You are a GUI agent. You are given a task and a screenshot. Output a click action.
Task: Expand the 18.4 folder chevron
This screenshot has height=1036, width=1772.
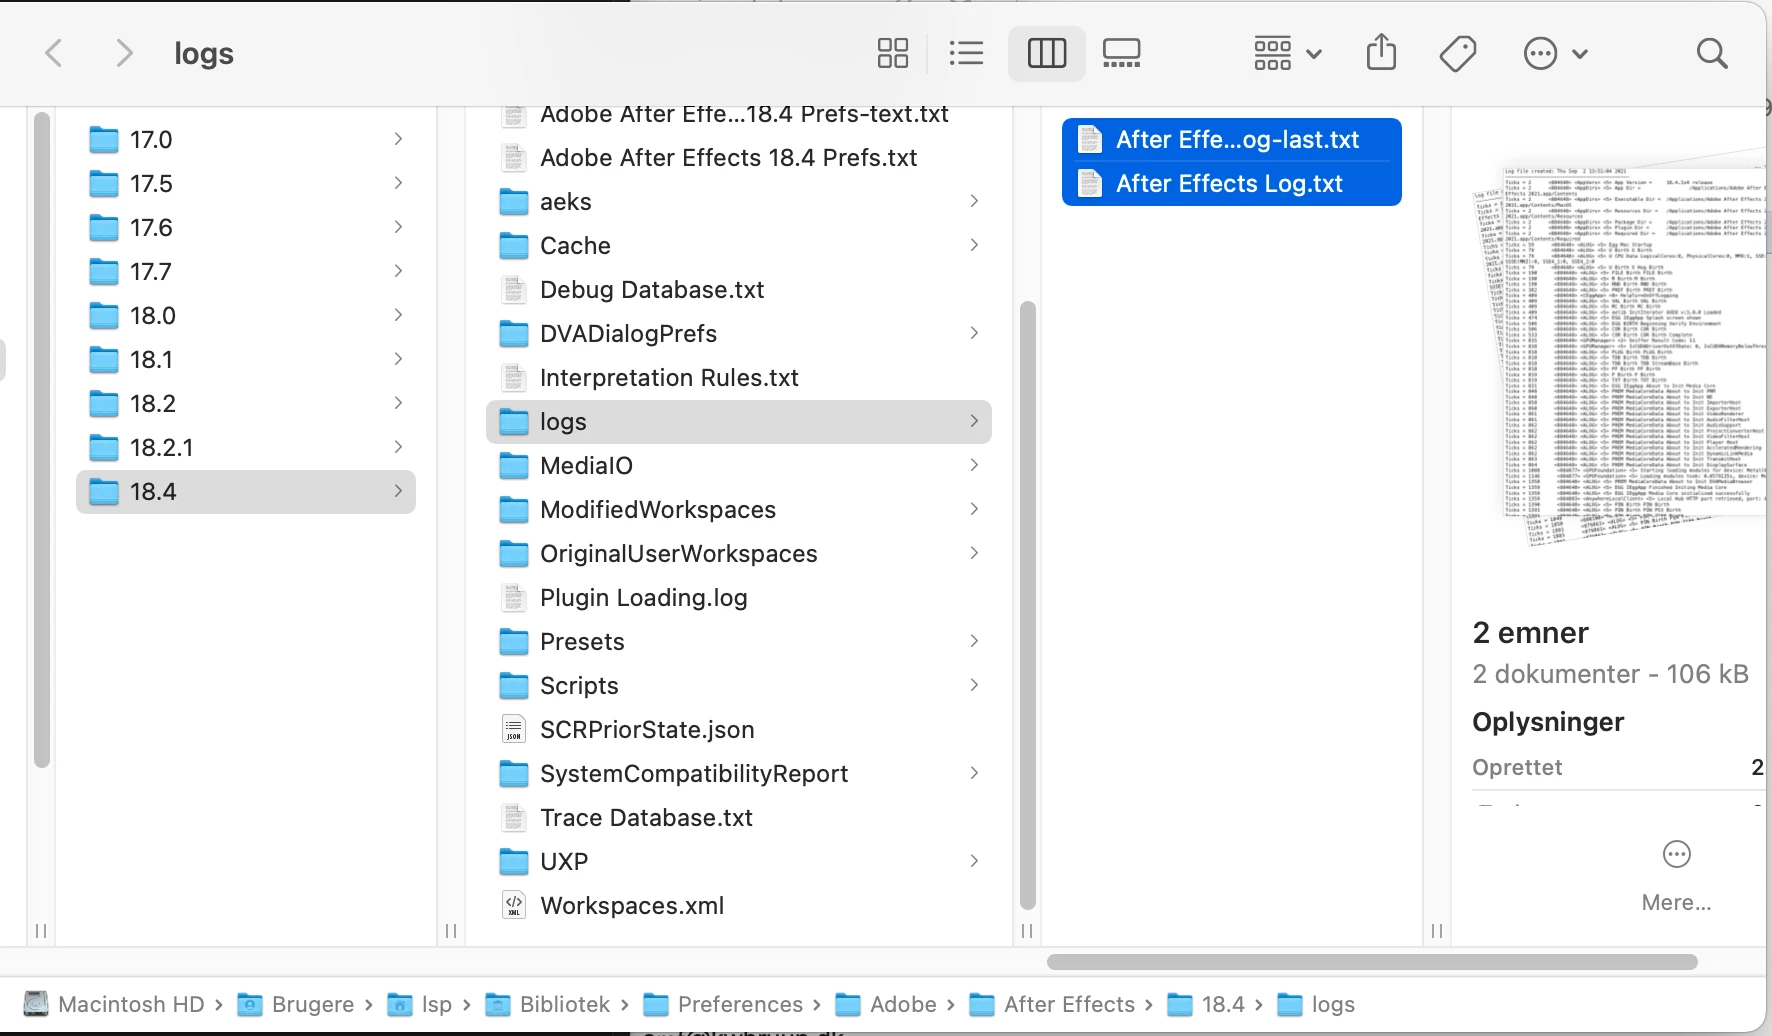pos(398,491)
